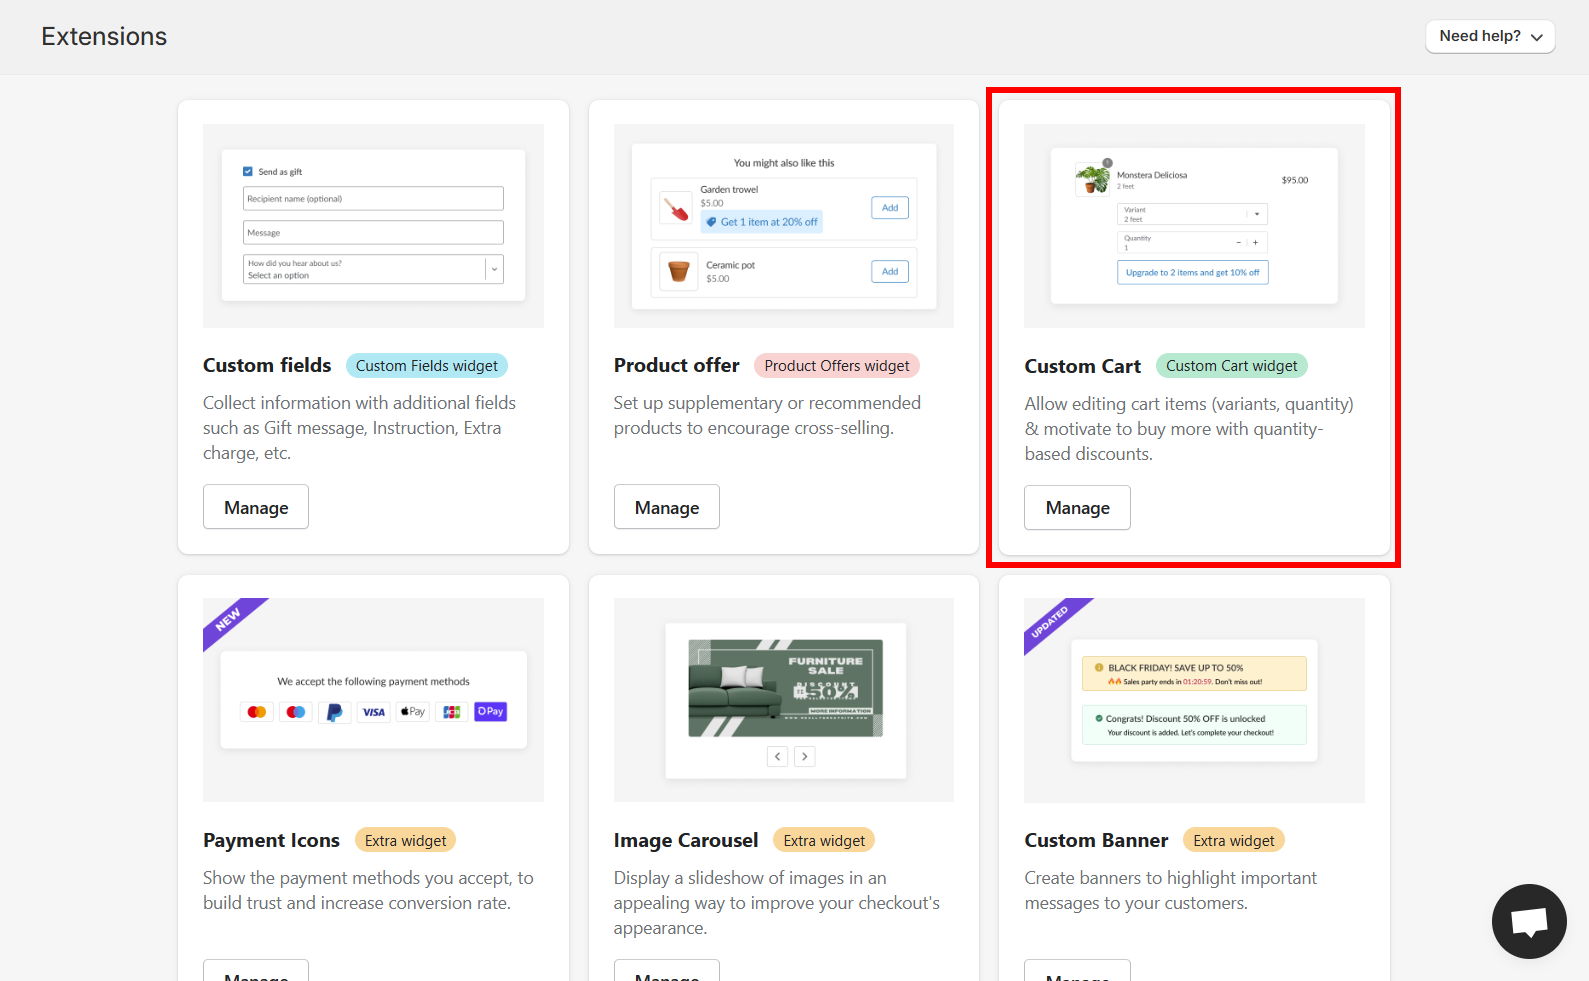Screen dimensions: 1589x981
Task: Open the Image Carousel preview thumbnail
Action: [x=784, y=700]
